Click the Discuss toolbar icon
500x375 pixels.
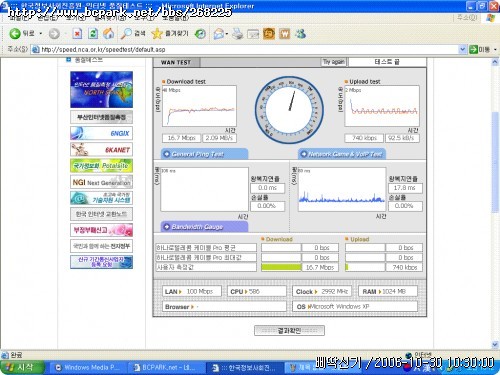[x=269, y=34]
